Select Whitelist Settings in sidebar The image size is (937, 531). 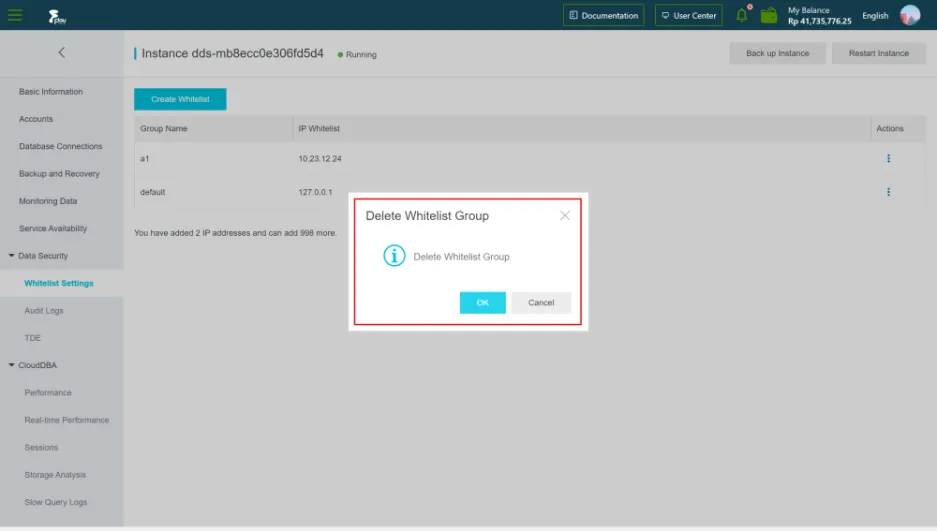[59, 283]
